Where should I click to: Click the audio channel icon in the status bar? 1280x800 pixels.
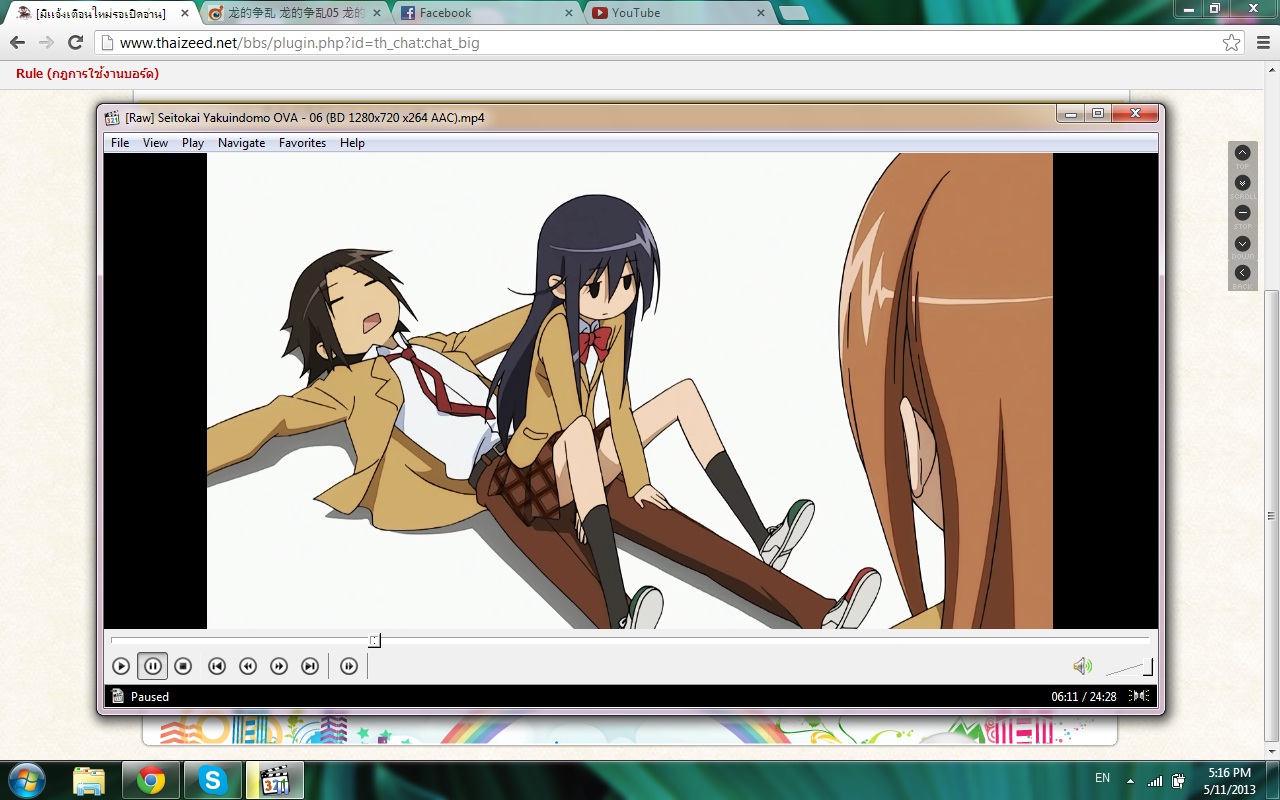tap(1139, 696)
